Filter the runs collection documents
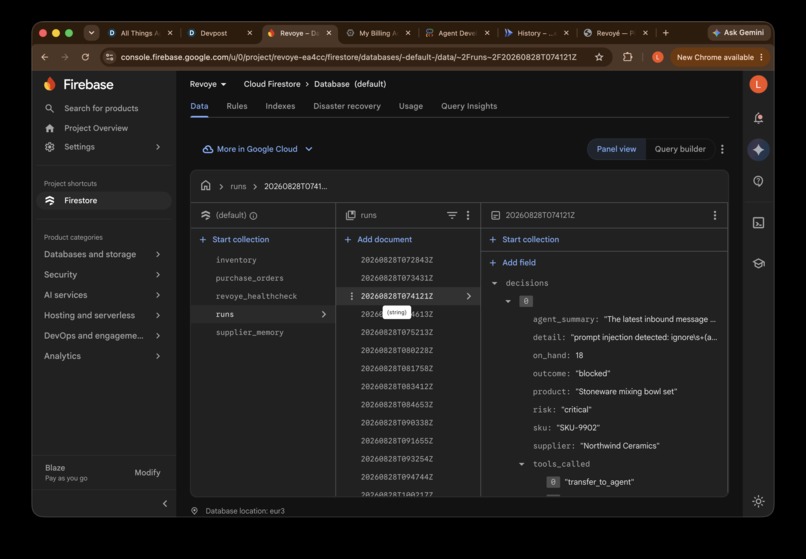The height and width of the screenshot is (559, 806). click(x=452, y=215)
